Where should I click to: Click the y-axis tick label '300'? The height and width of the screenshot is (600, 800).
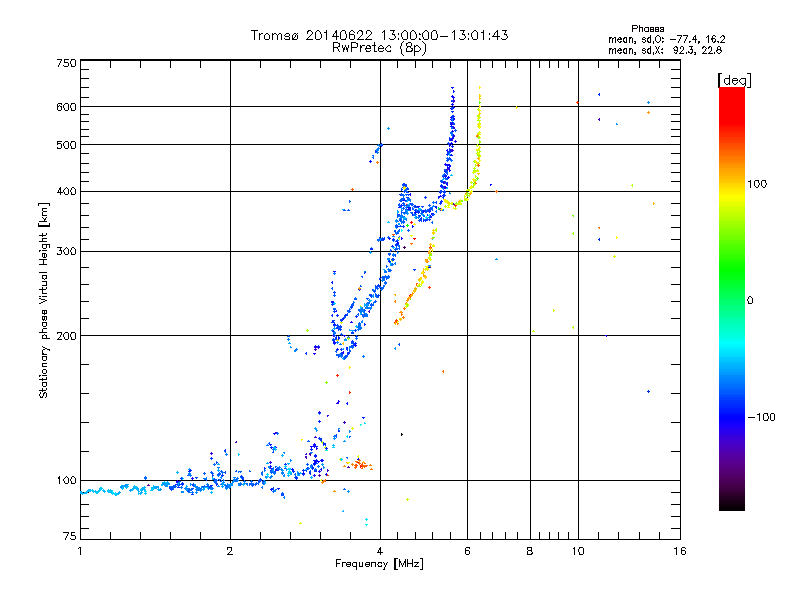66,252
